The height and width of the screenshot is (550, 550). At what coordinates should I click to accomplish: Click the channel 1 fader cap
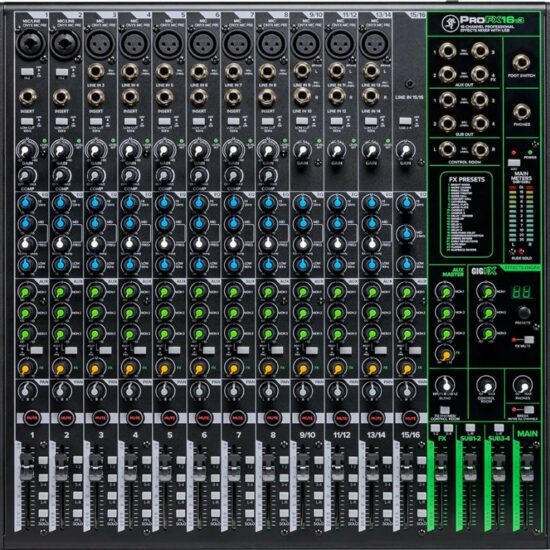point(26,467)
